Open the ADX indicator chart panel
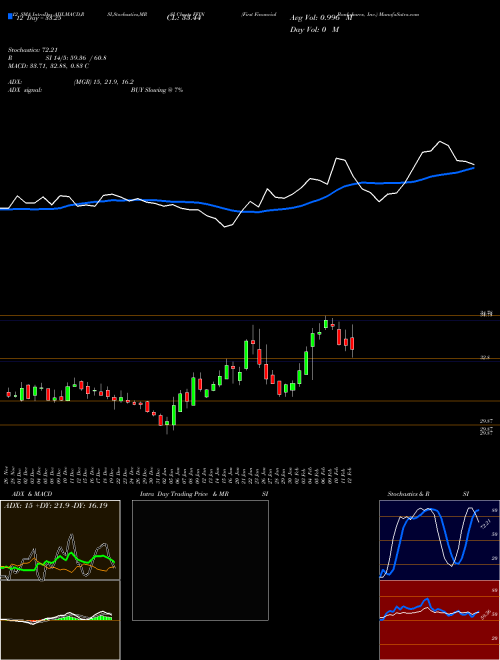The height and width of the screenshot is (660, 500). point(60,540)
